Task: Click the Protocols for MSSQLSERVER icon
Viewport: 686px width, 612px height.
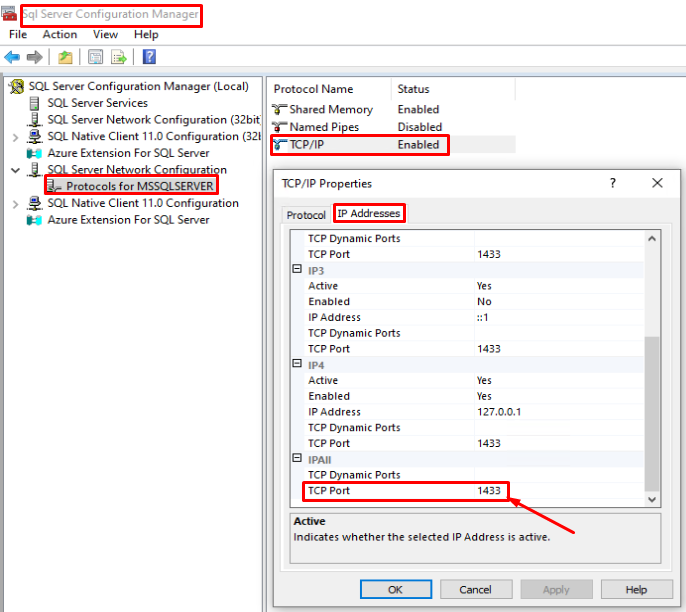Action: [x=54, y=186]
